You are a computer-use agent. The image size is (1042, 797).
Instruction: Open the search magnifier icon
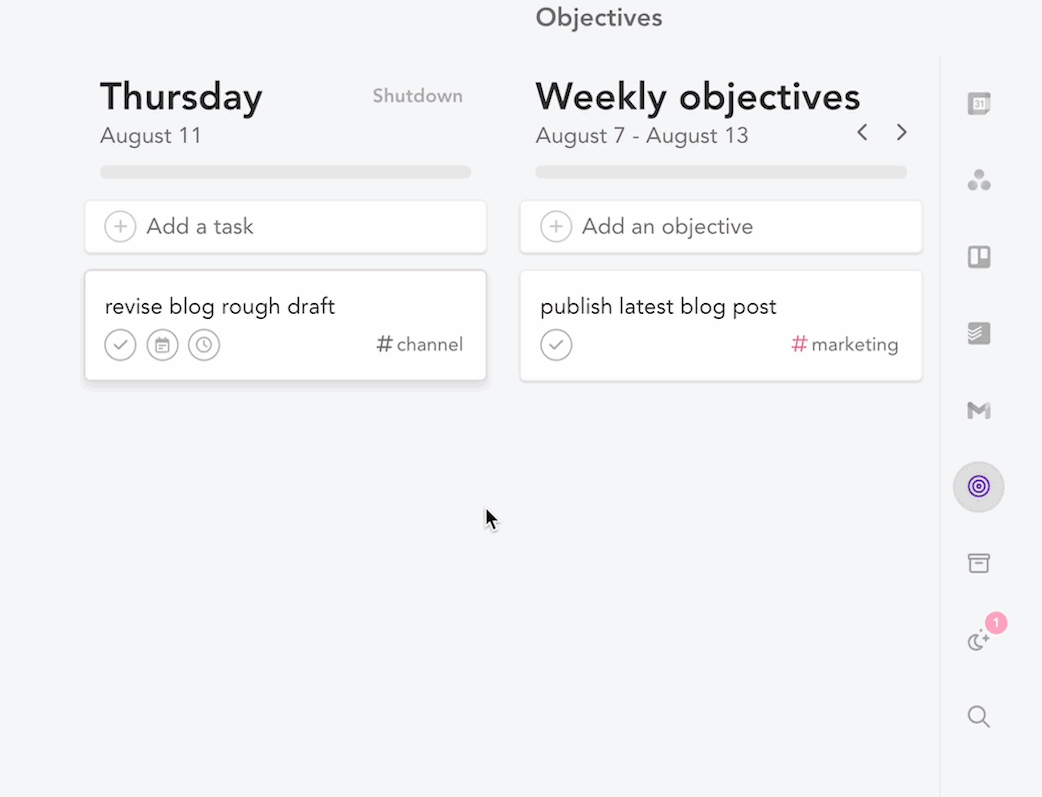coord(978,716)
